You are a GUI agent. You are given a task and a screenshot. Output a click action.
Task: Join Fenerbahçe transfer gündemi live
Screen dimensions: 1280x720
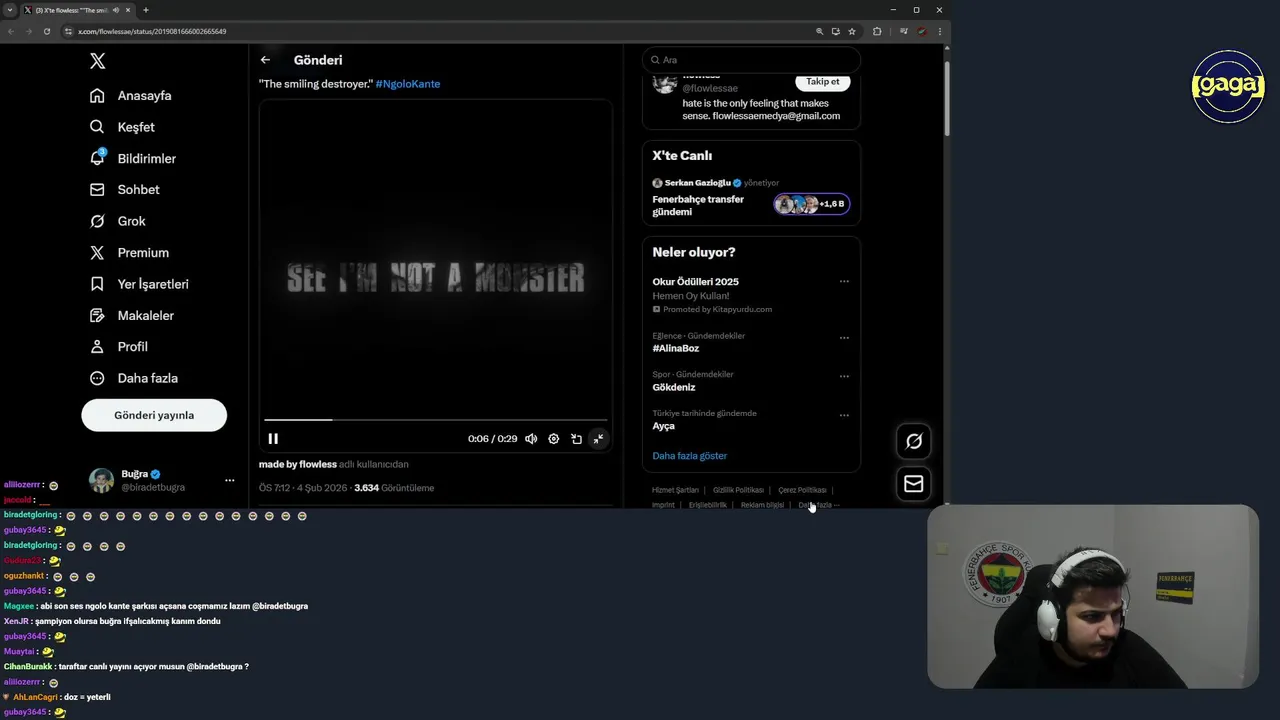pos(698,205)
